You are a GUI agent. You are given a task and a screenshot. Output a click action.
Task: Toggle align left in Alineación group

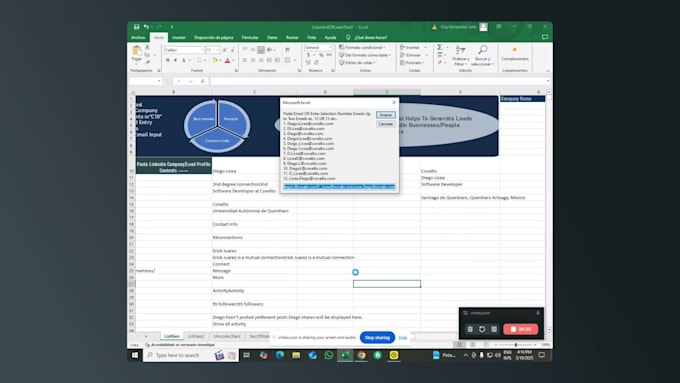coord(245,60)
